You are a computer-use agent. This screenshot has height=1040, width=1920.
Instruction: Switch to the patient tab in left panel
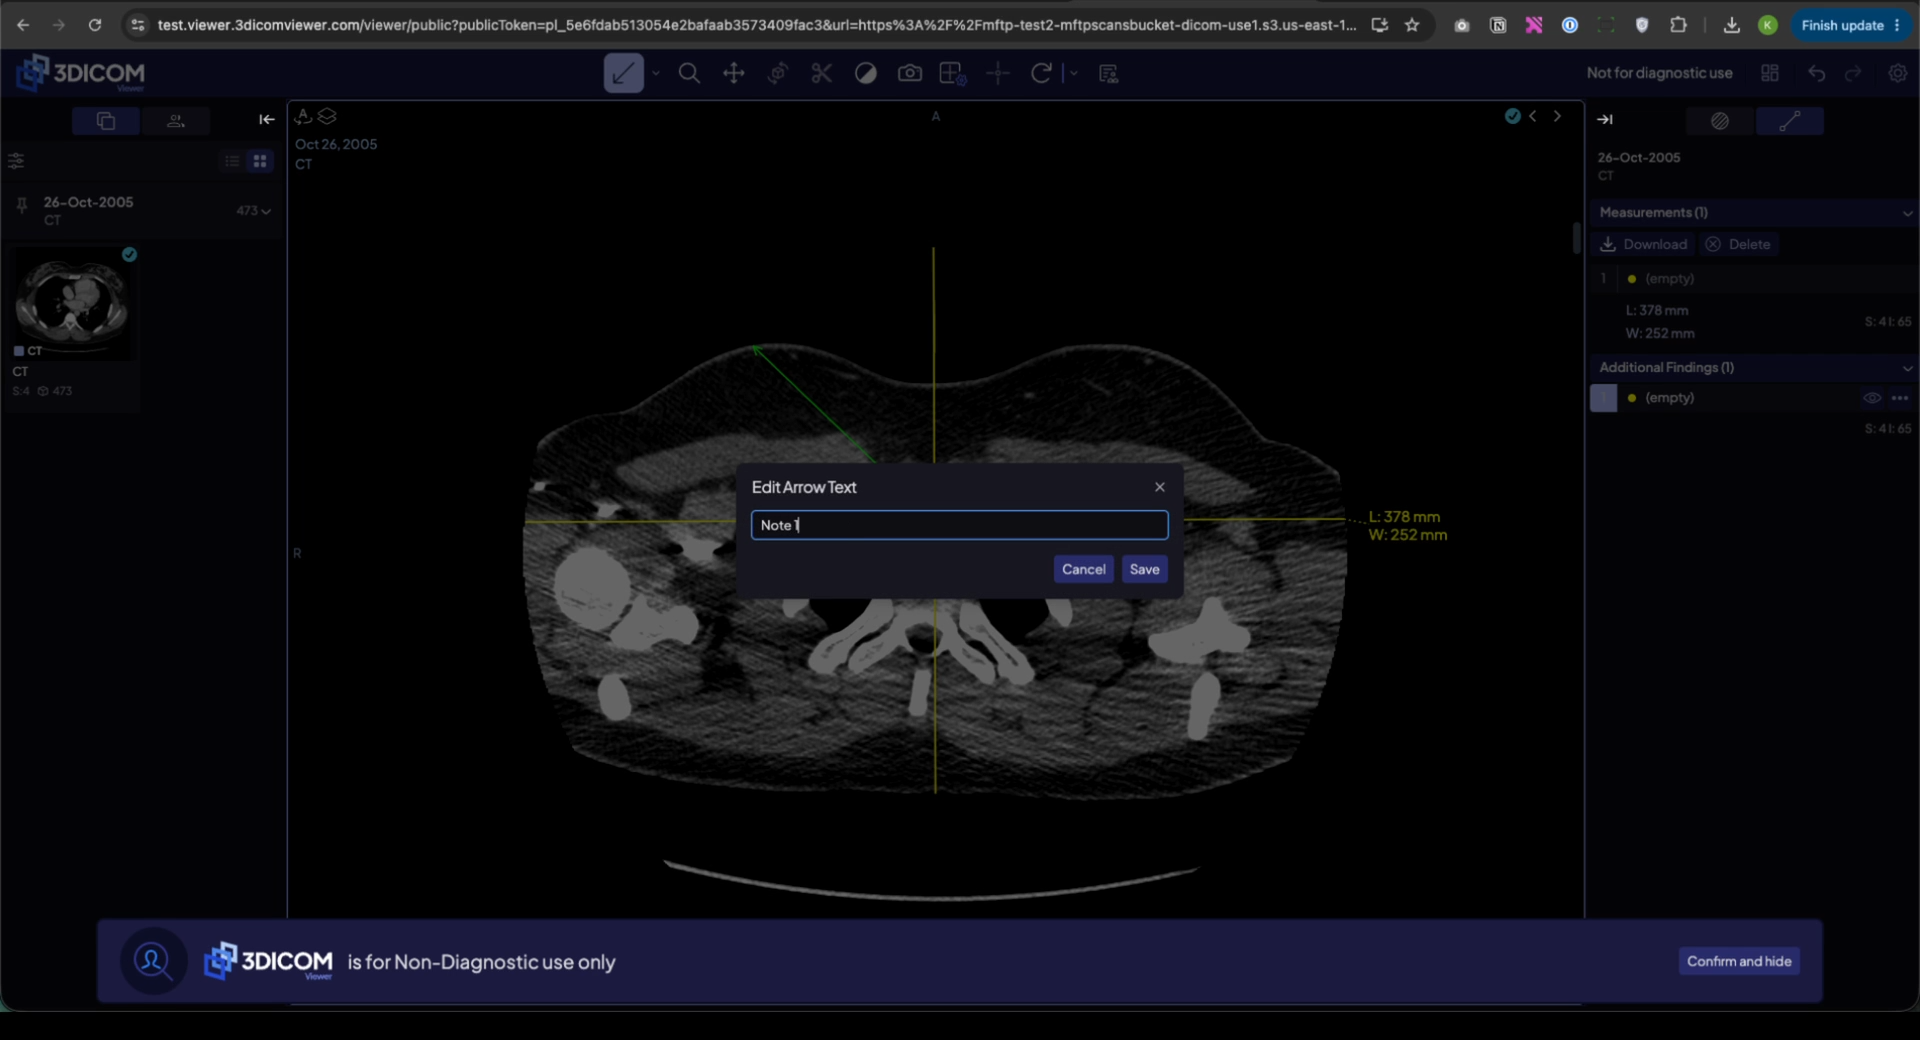[x=176, y=120]
